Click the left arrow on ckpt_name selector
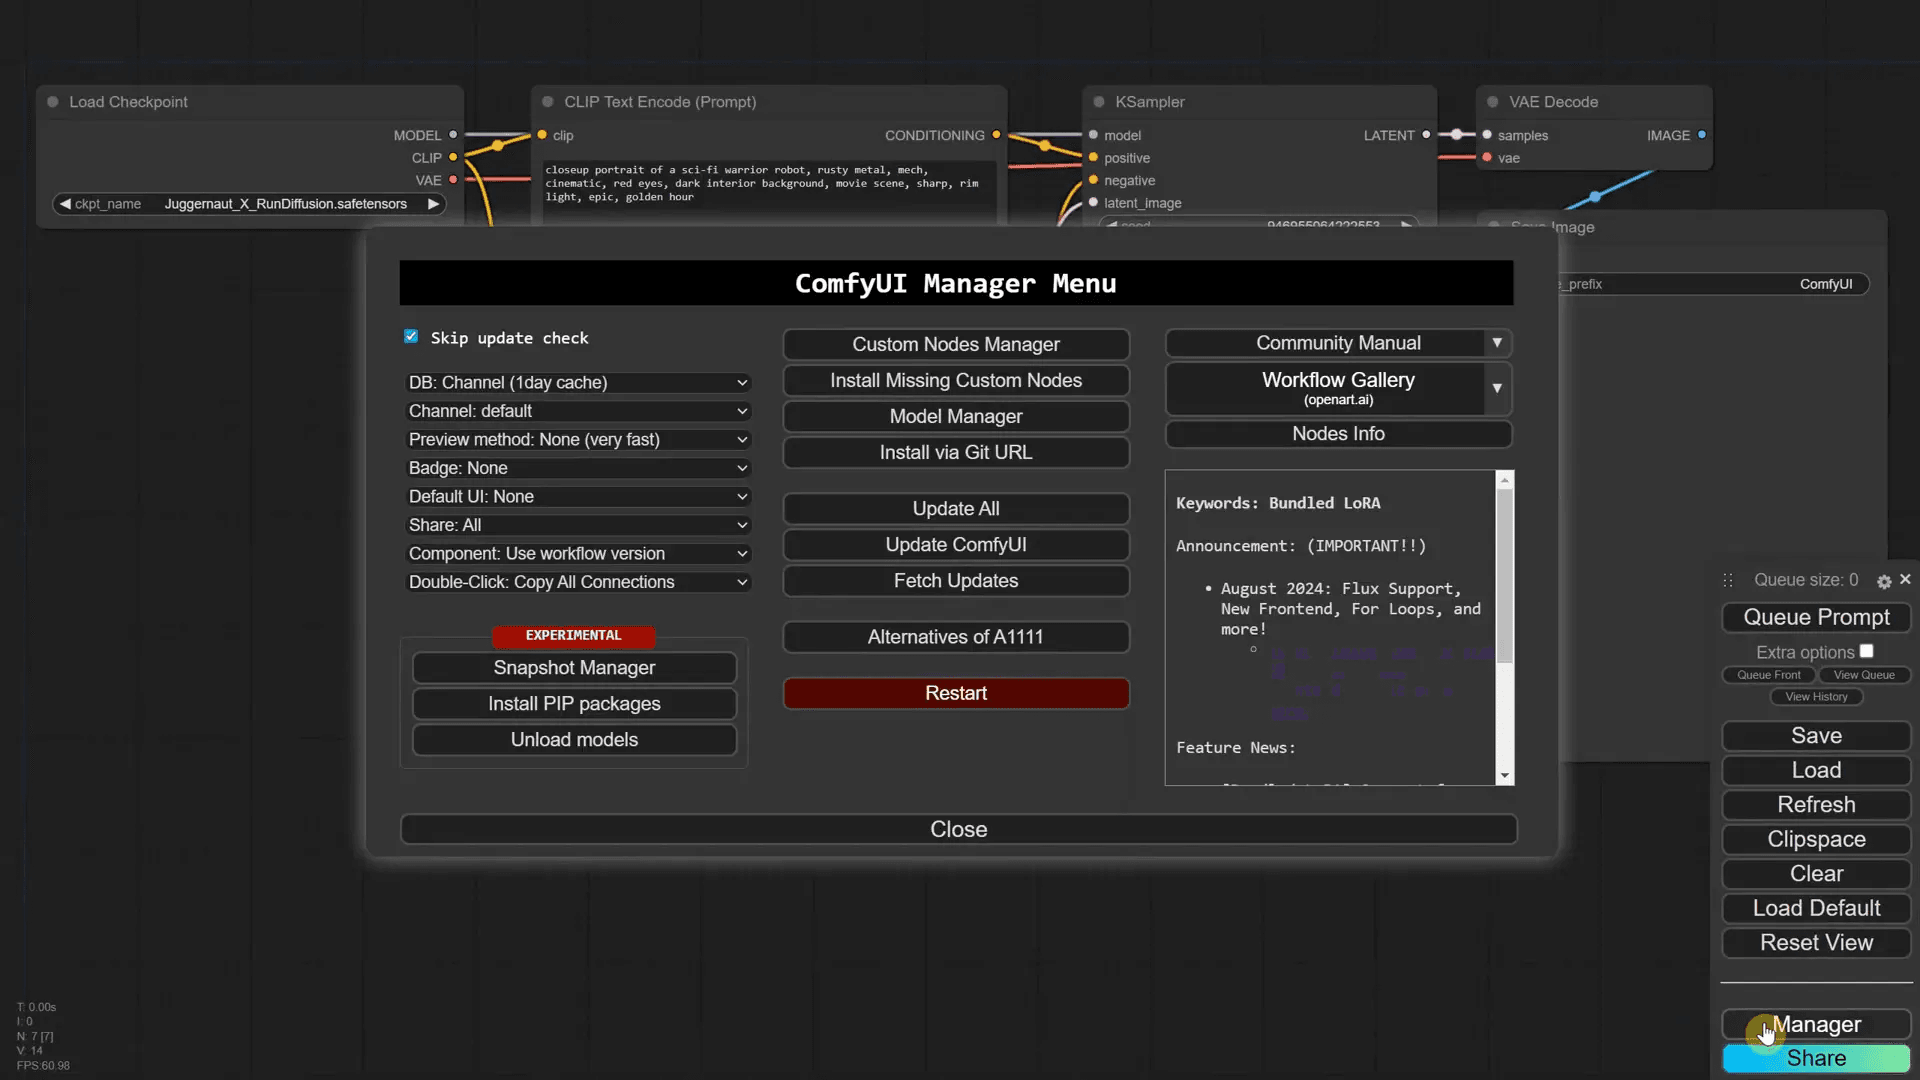Viewport: 1920px width, 1080px height. pos(66,203)
